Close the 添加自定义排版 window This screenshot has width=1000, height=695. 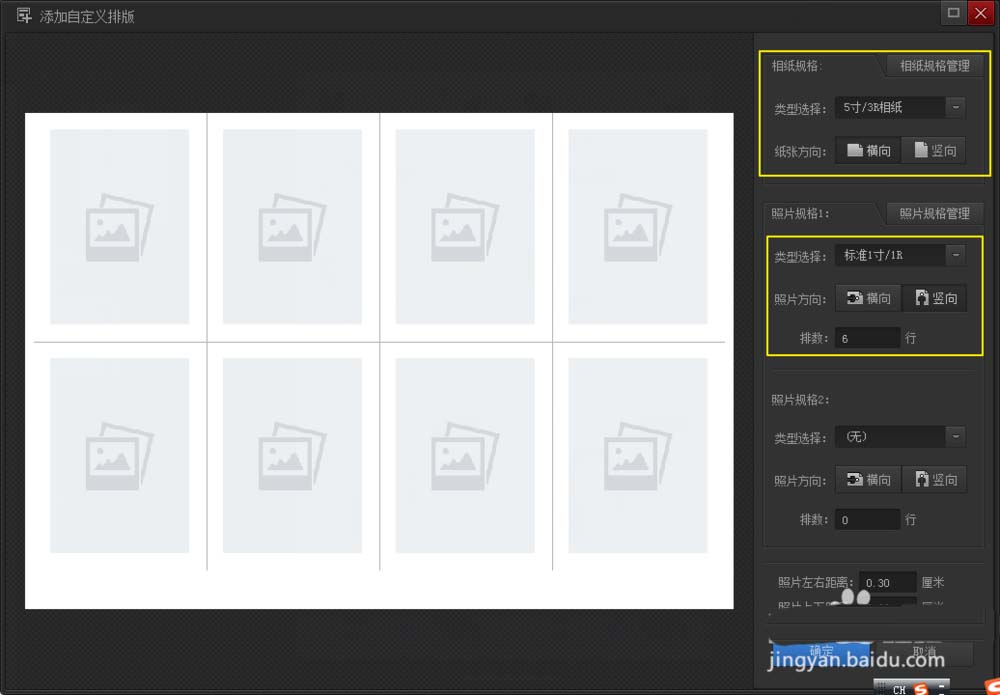coord(980,13)
